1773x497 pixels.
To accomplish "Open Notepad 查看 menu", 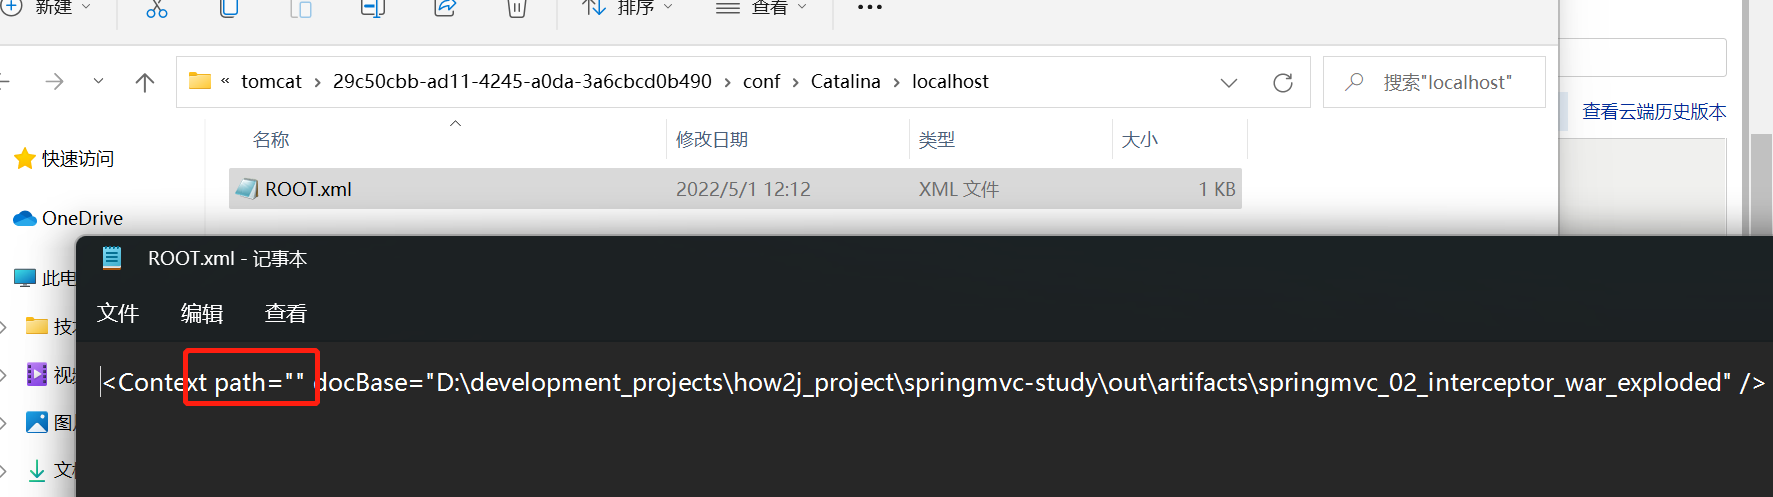I will coord(285,314).
